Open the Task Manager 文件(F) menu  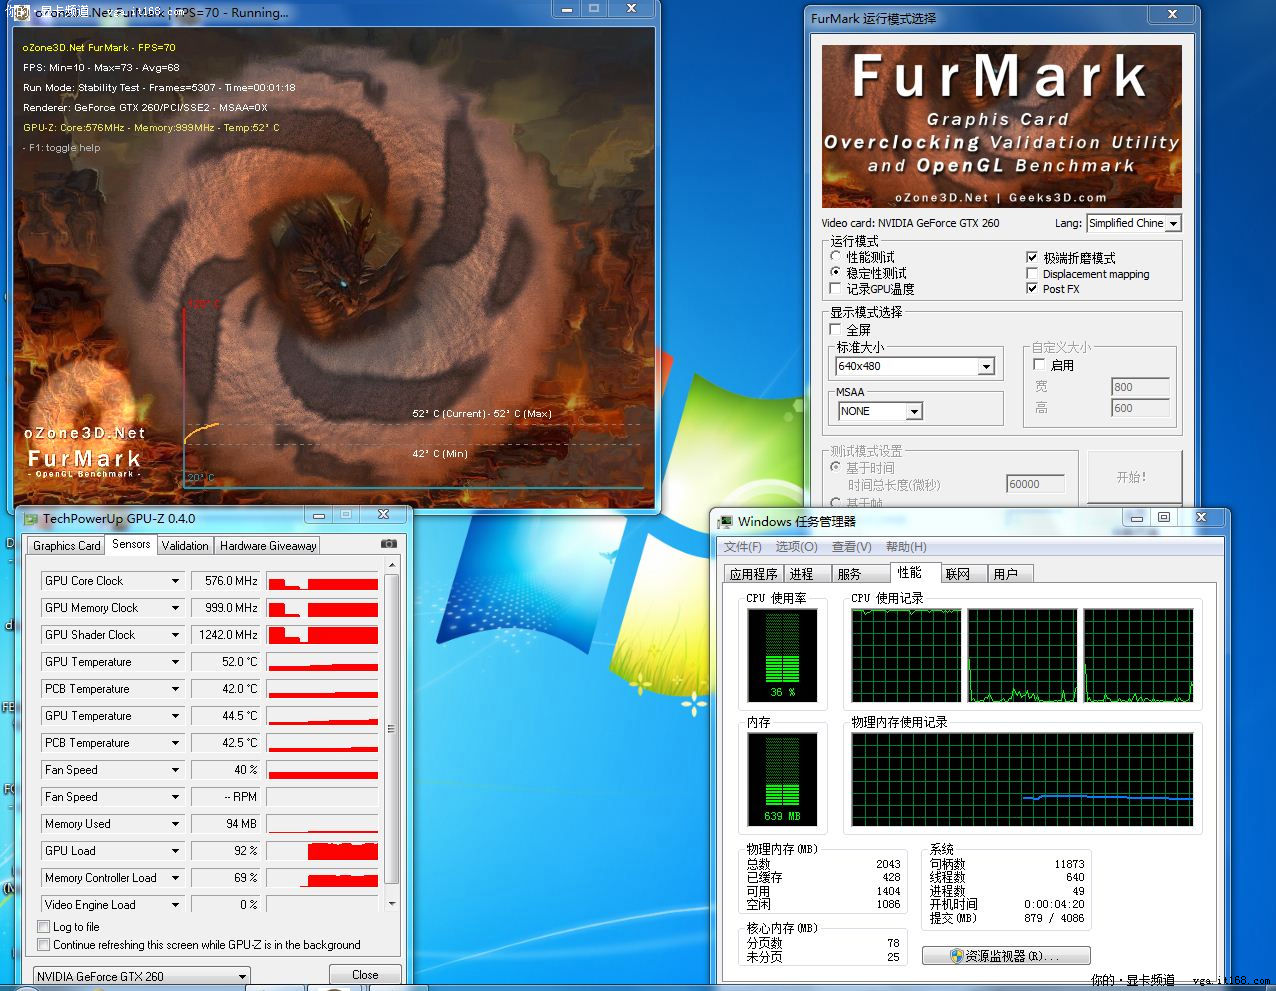click(x=742, y=547)
